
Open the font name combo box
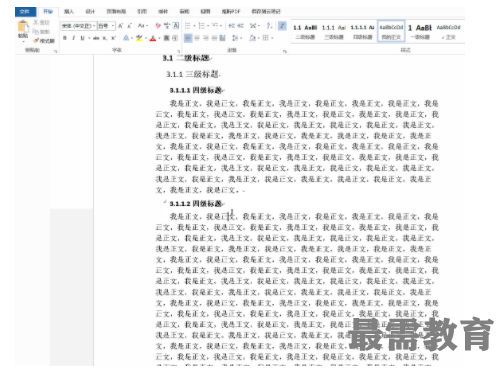click(x=78, y=26)
